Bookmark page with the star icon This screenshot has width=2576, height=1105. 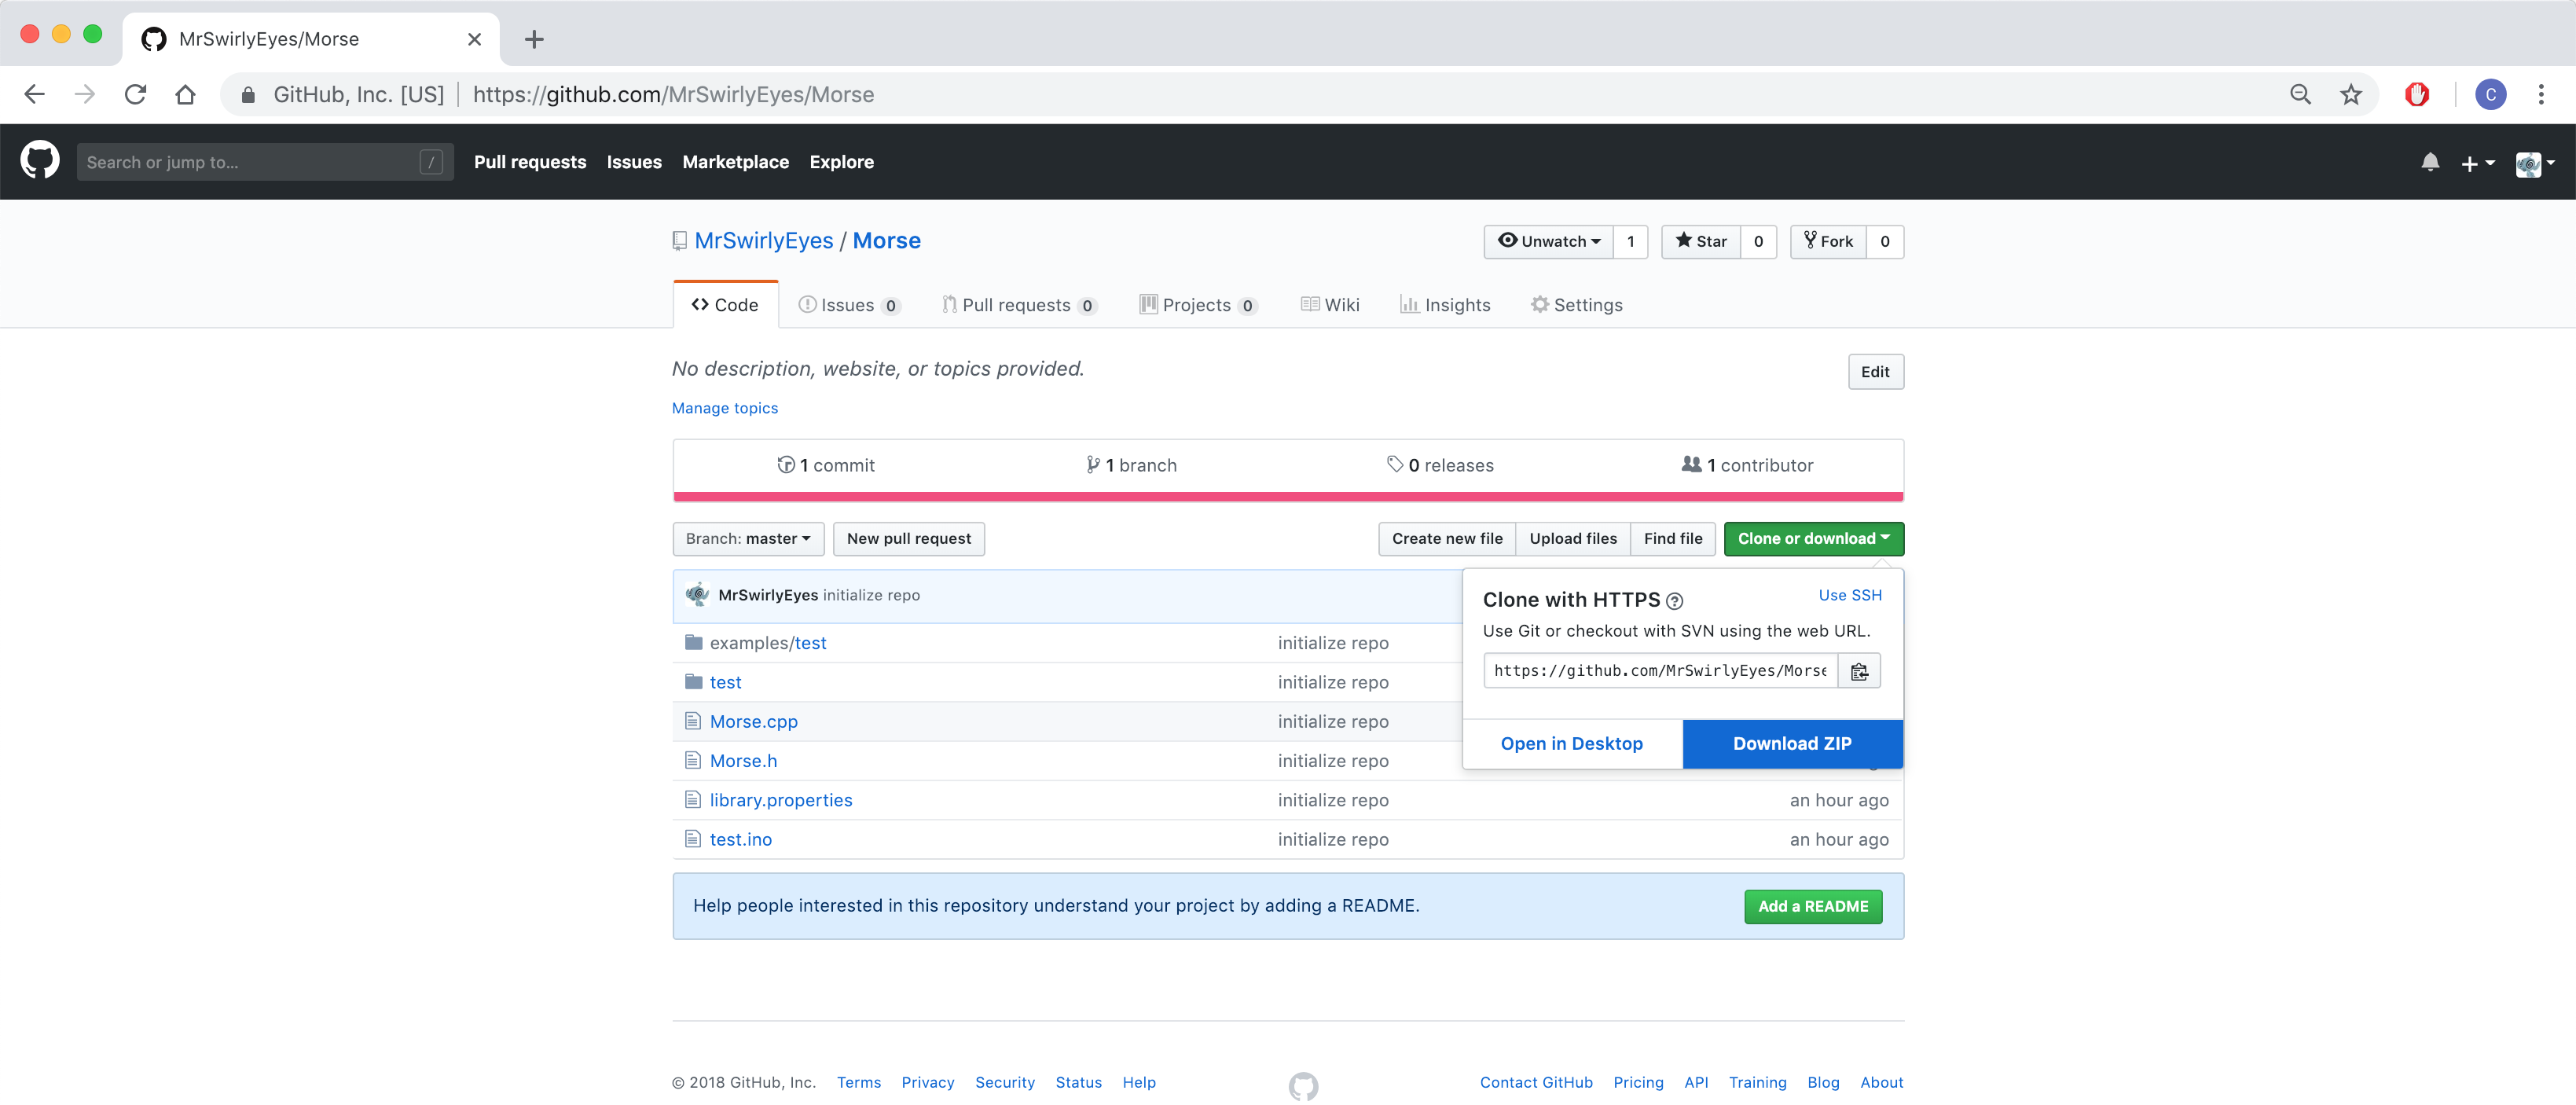2351,94
